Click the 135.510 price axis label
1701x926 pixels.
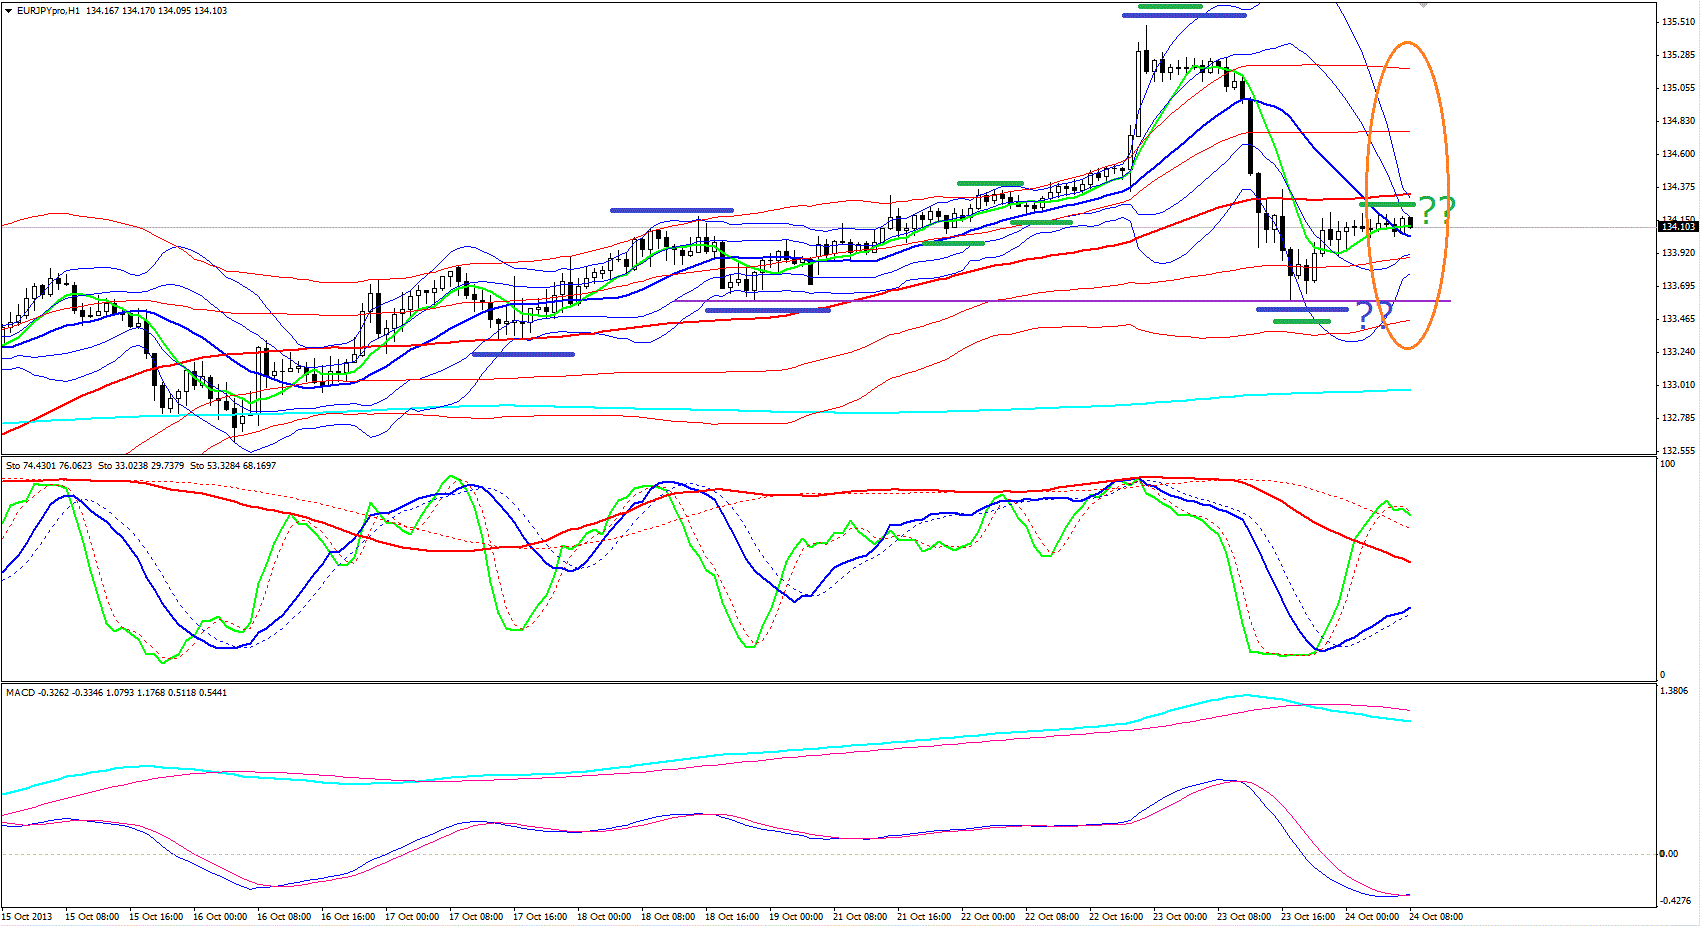click(1678, 21)
